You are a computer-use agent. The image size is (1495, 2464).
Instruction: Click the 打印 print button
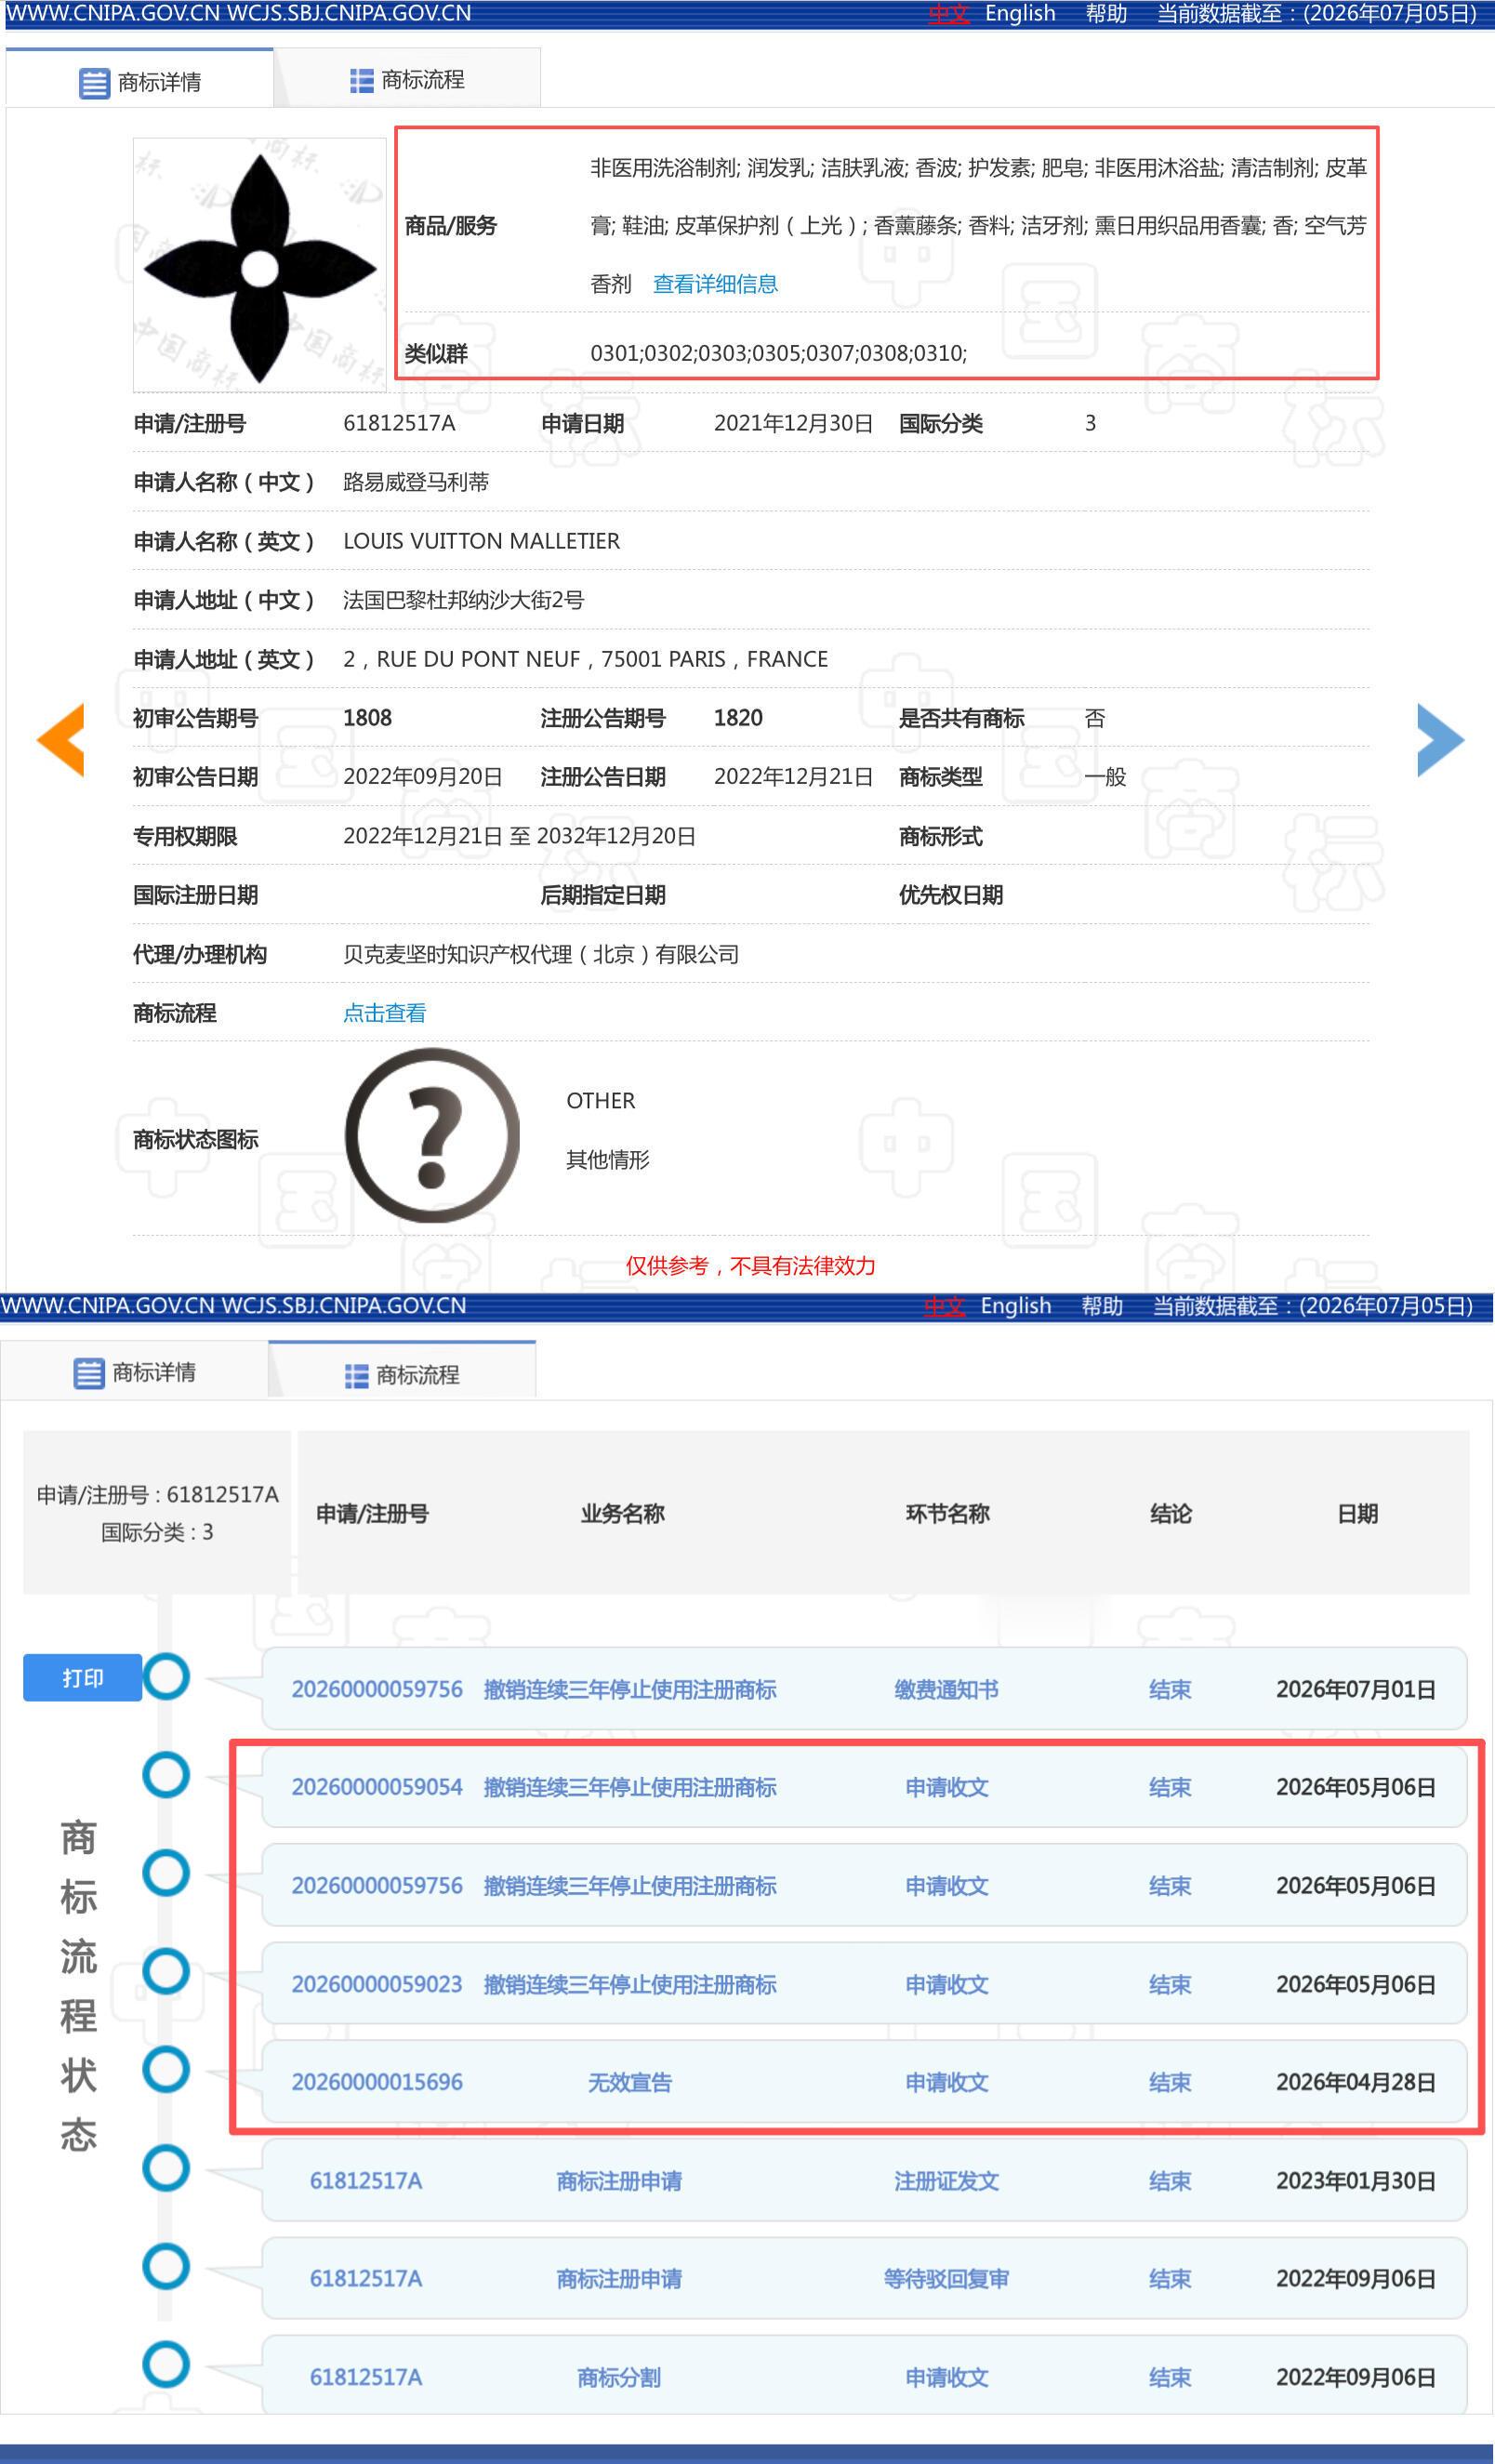pyautogui.click(x=82, y=1678)
